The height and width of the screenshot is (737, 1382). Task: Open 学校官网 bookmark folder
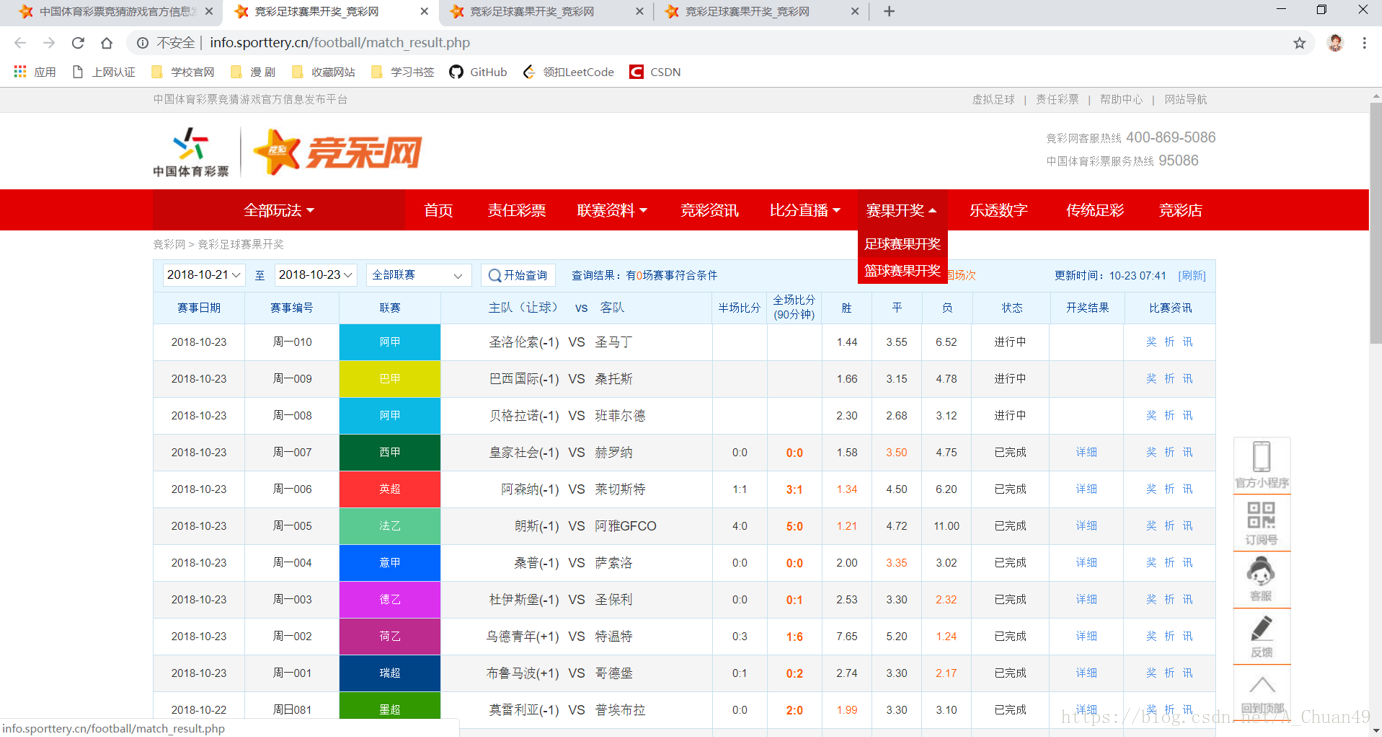click(x=182, y=72)
